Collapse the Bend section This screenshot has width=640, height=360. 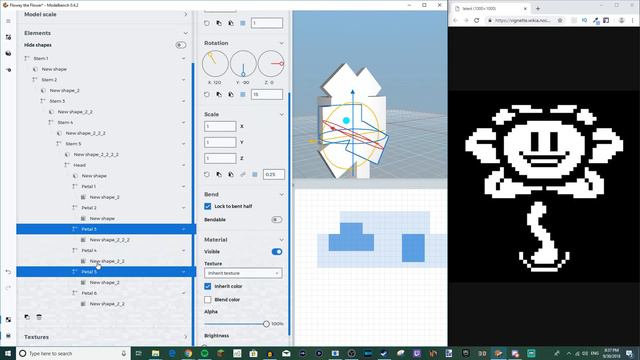pyautogui.click(x=281, y=194)
